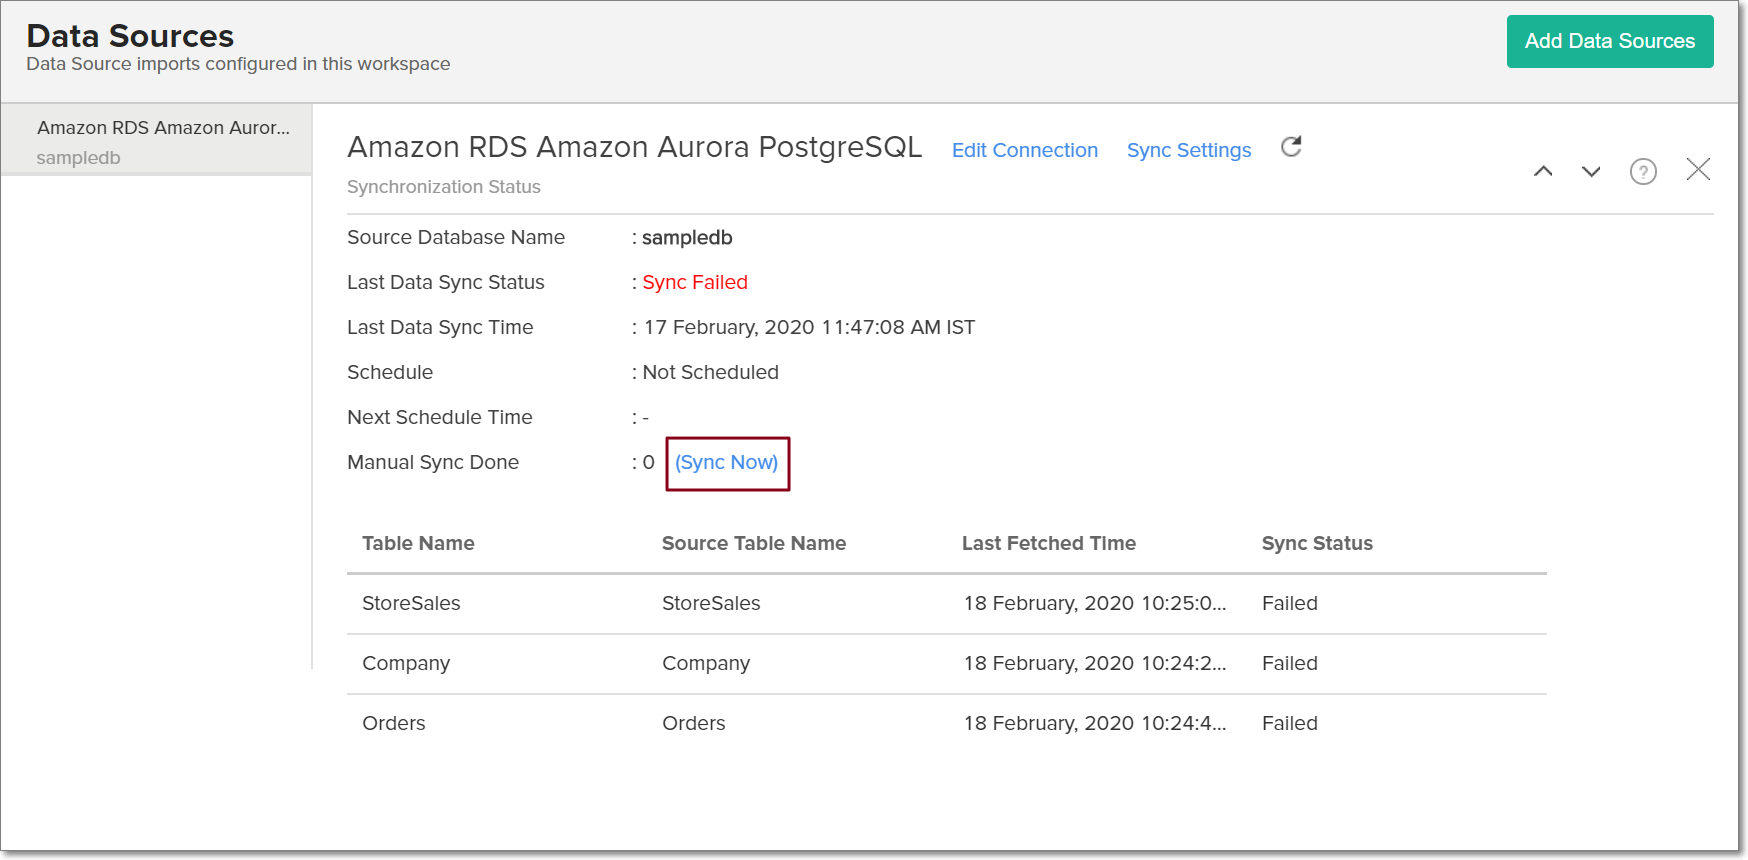Click the up chevron to go to previous data source
Viewport: 1748px width, 860px height.
point(1543,171)
